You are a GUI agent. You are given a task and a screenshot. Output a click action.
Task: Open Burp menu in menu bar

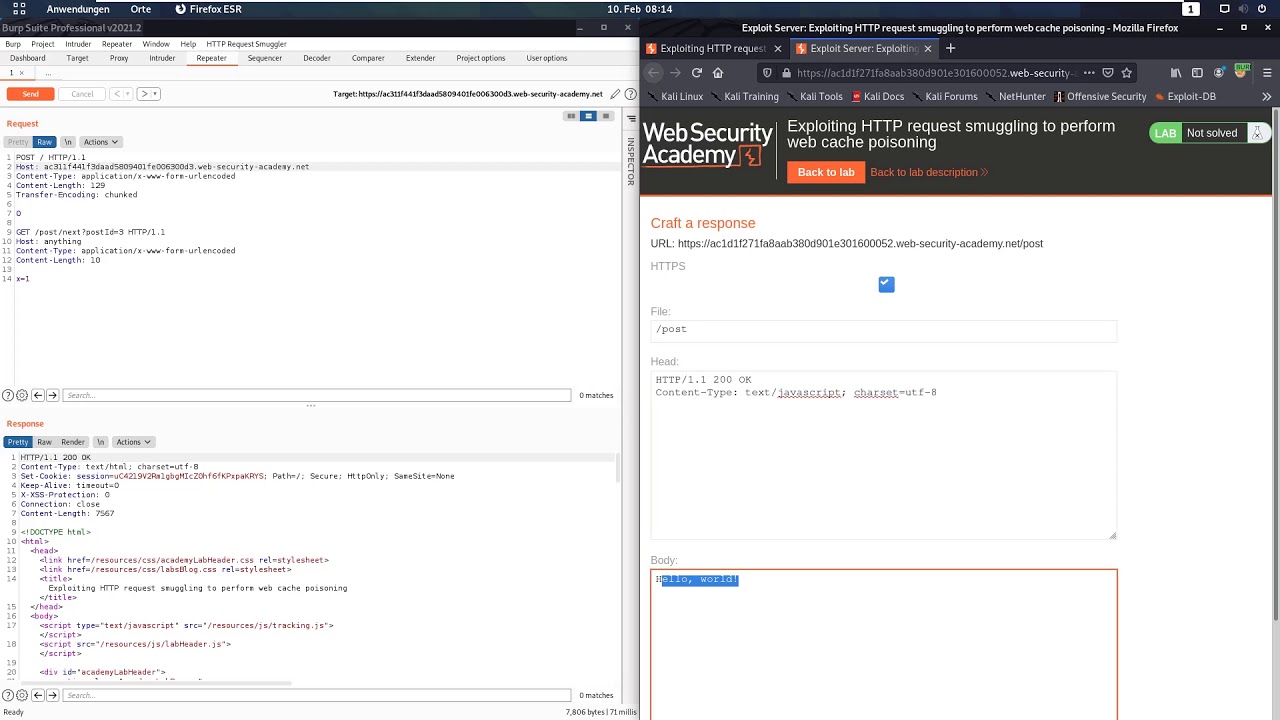[x=12, y=44]
